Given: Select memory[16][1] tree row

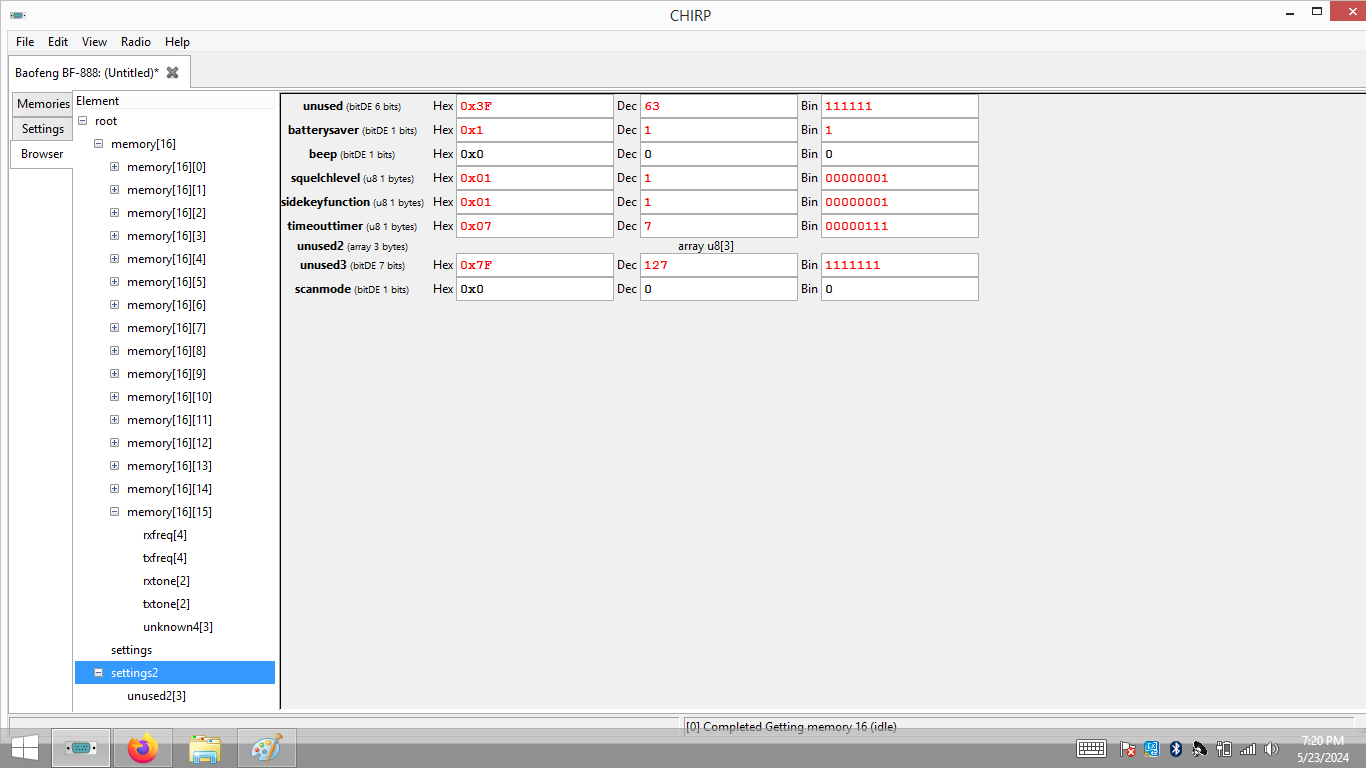Looking at the screenshot, I should click(167, 190).
